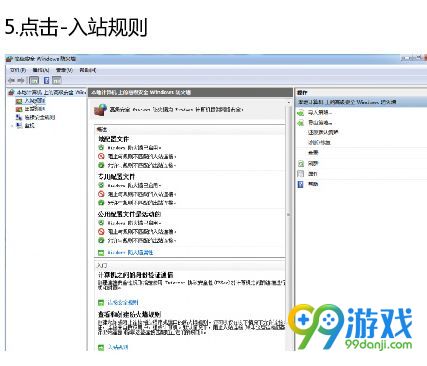The image size is (427, 366).
Task: Click the 属性 properties icon in actions pane
Action: (x=301, y=174)
